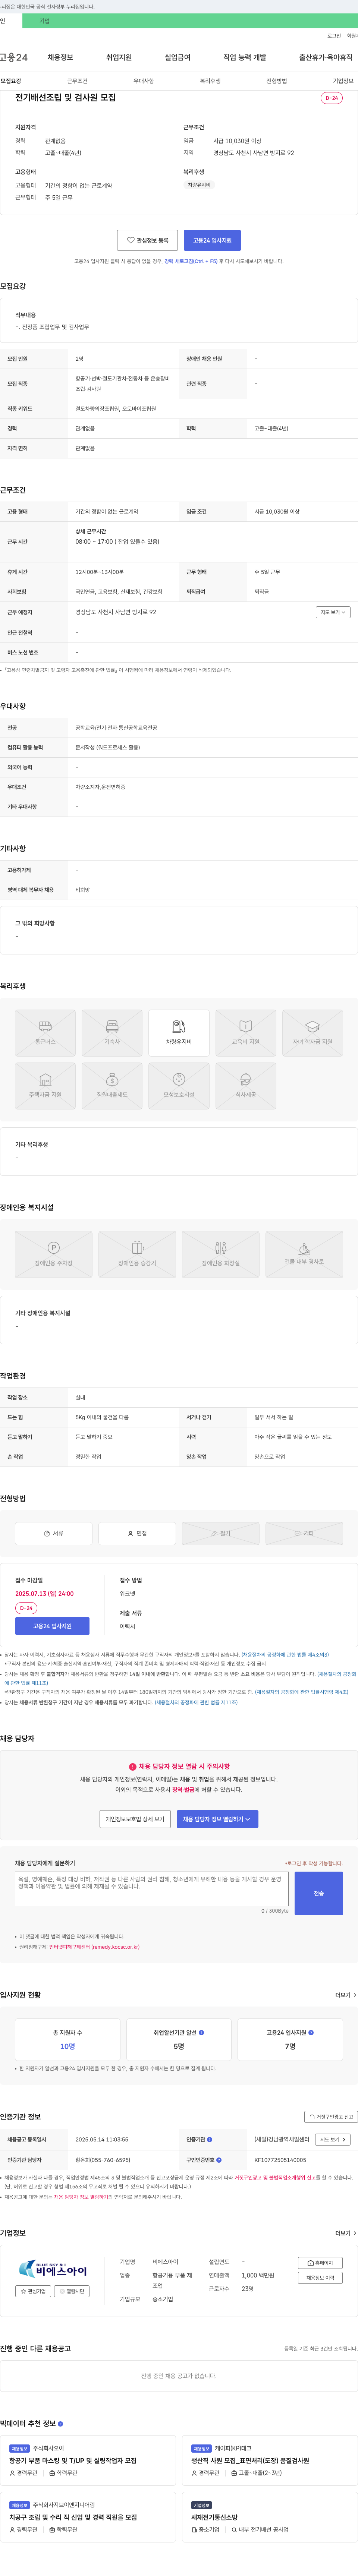Click the 모성보호시설 icon
The width and height of the screenshot is (358, 2576).
tap(179, 1086)
